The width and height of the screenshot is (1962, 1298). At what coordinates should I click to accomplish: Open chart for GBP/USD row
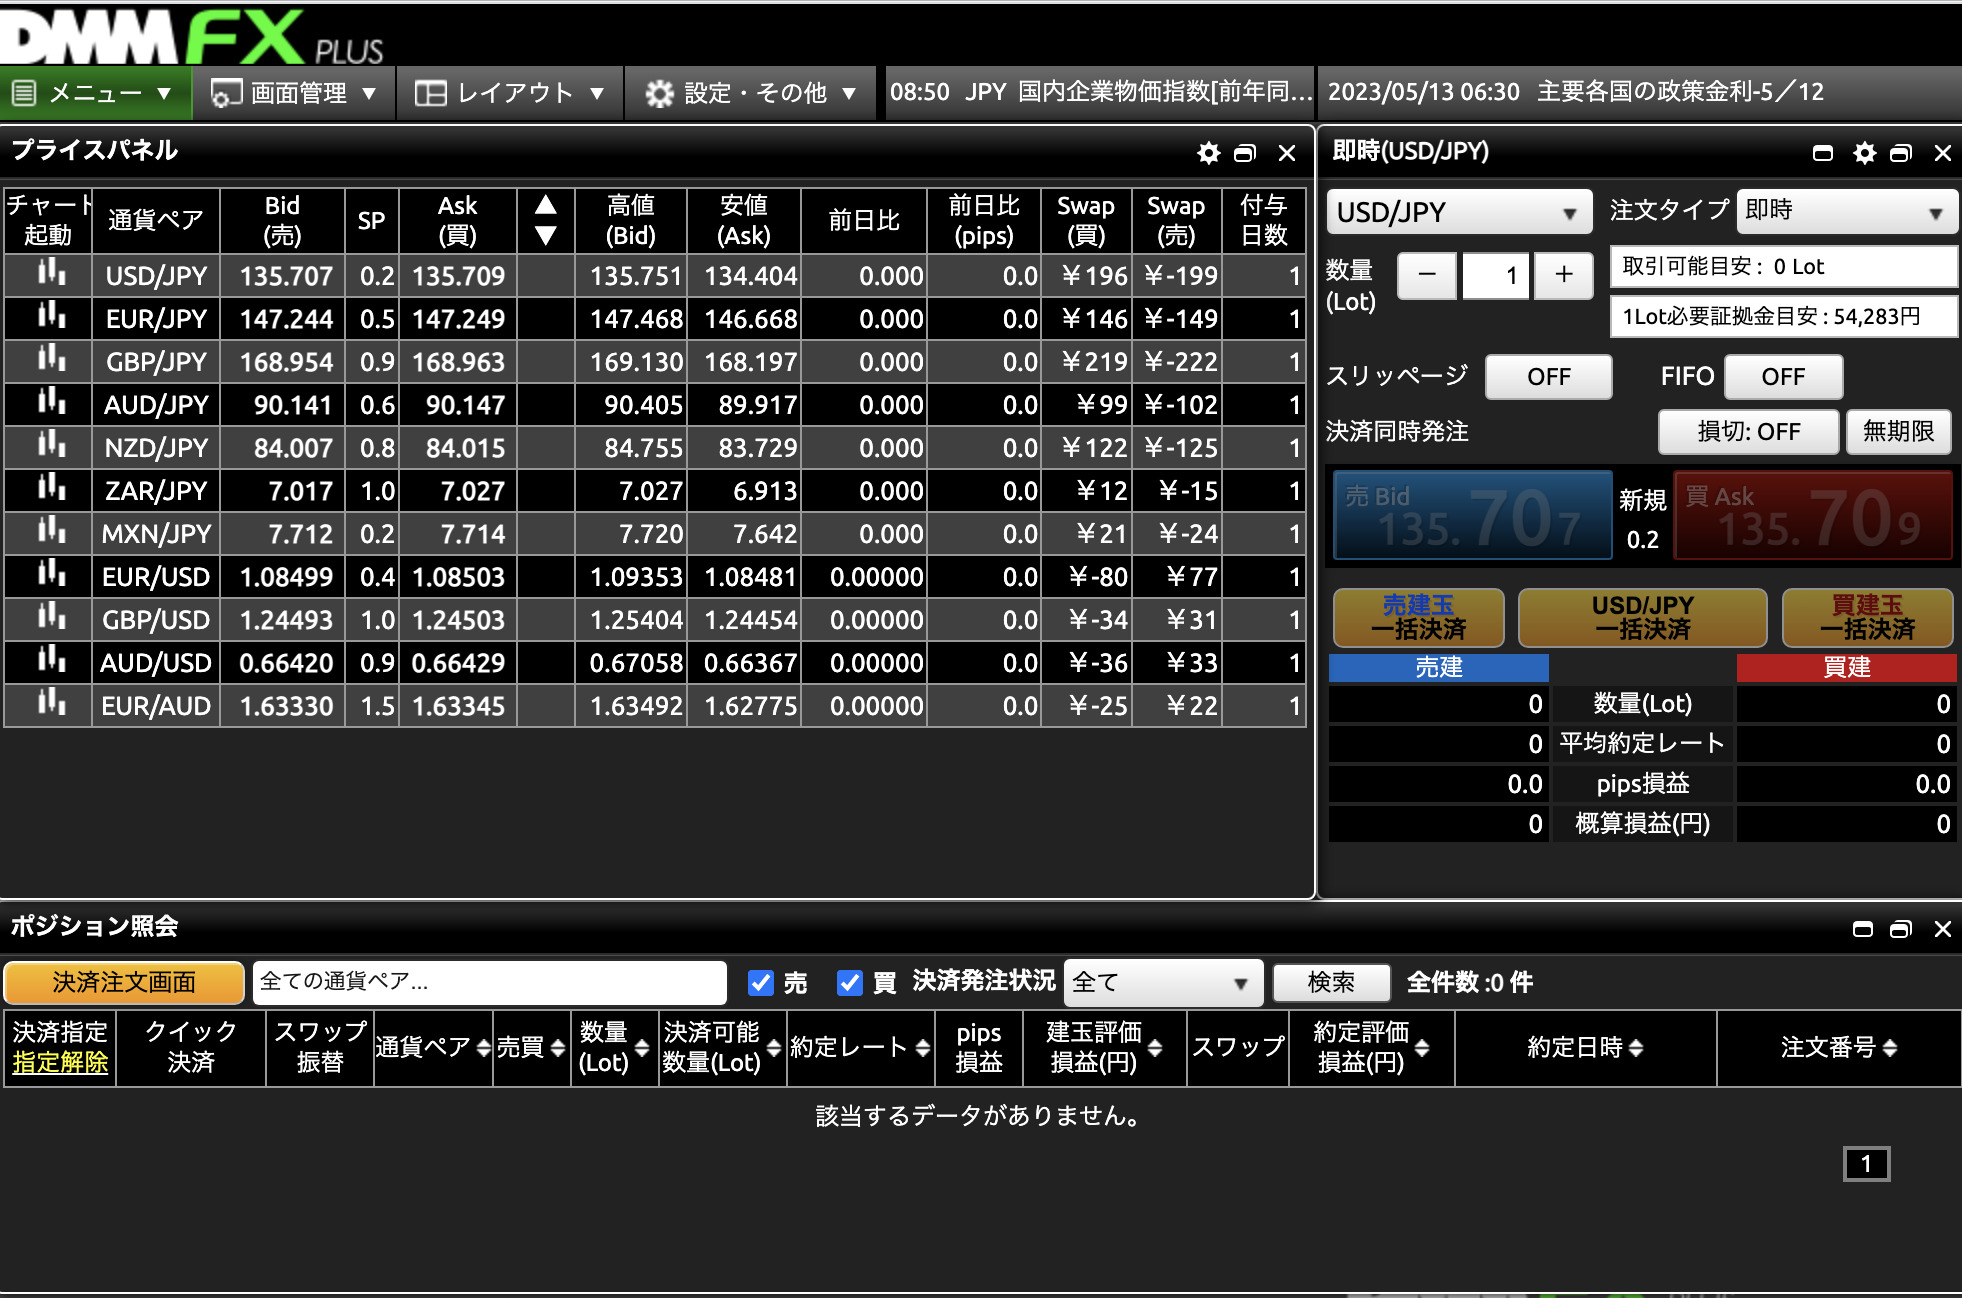pyautogui.click(x=51, y=617)
